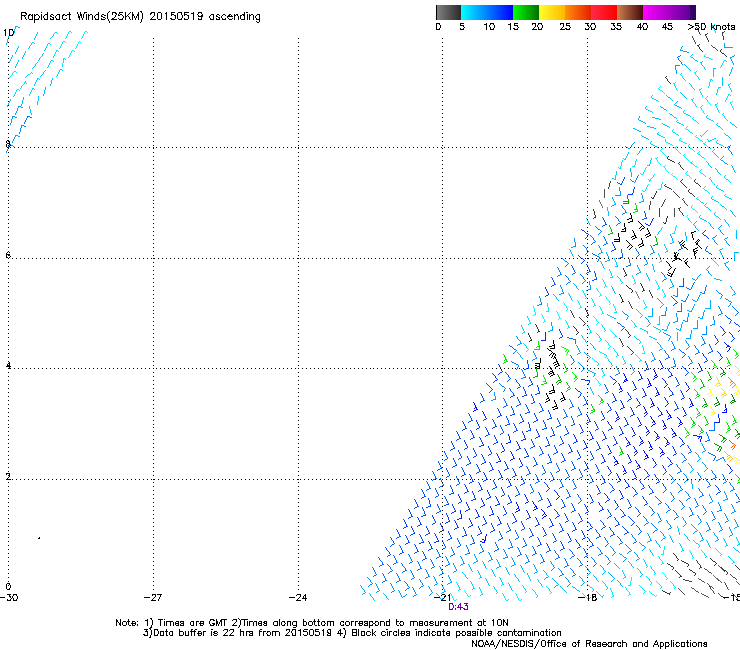Click the longitude axis label '-24'
Screen dimensions: 740x650
[298, 598]
